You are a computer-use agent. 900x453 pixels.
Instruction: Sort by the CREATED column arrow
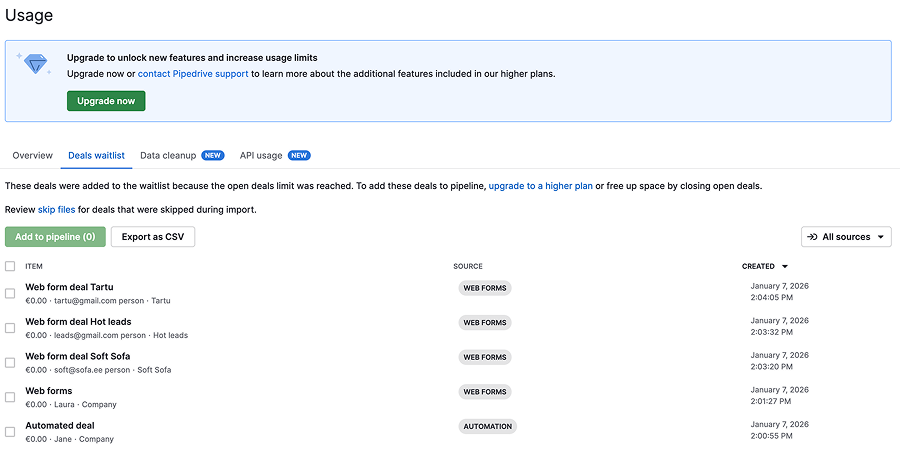point(785,267)
